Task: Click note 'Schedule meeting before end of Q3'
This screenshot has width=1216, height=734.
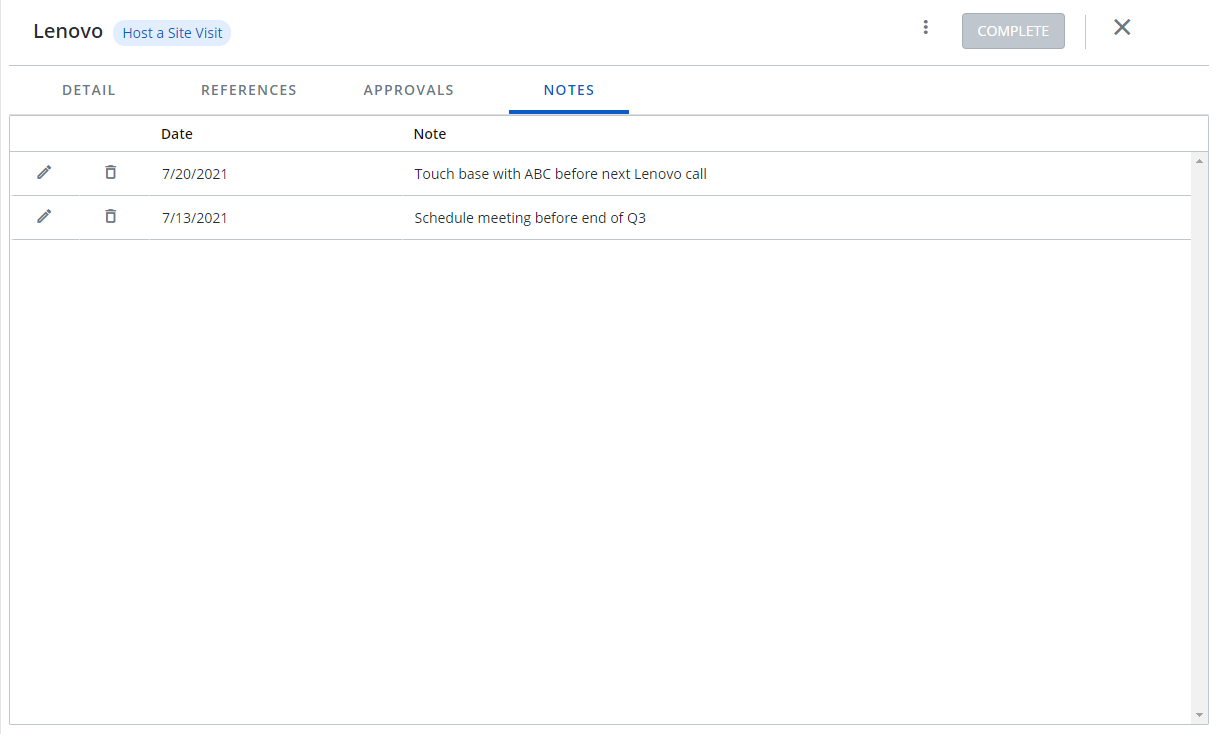Action: (x=530, y=218)
